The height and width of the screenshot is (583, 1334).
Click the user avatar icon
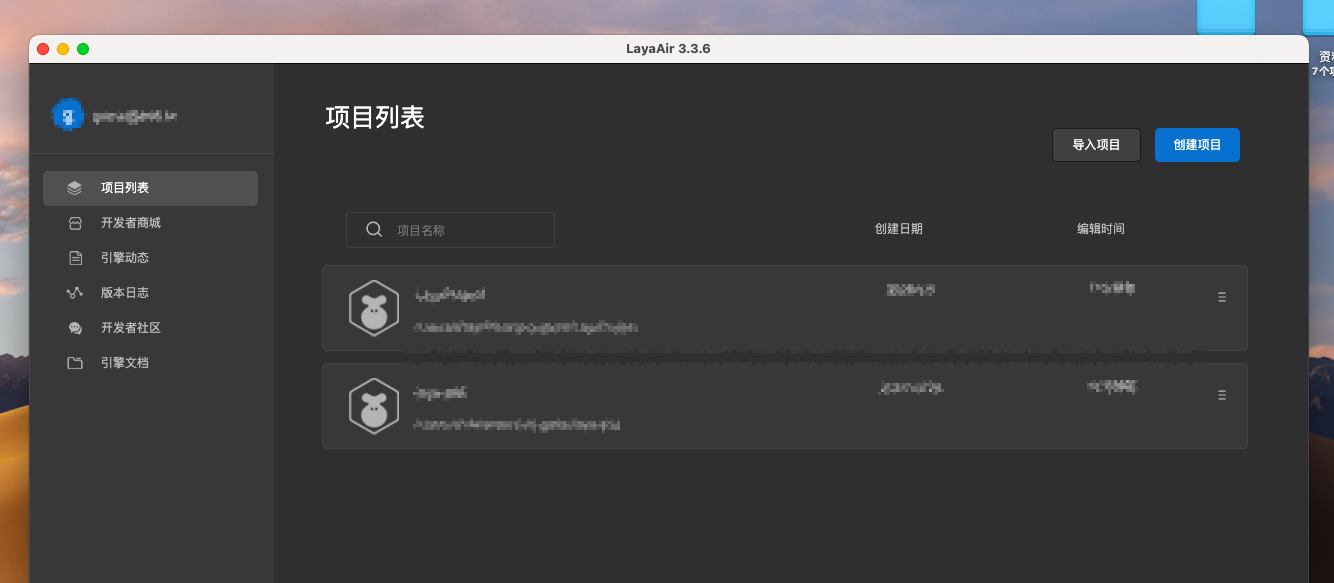pyautogui.click(x=67, y=116)
